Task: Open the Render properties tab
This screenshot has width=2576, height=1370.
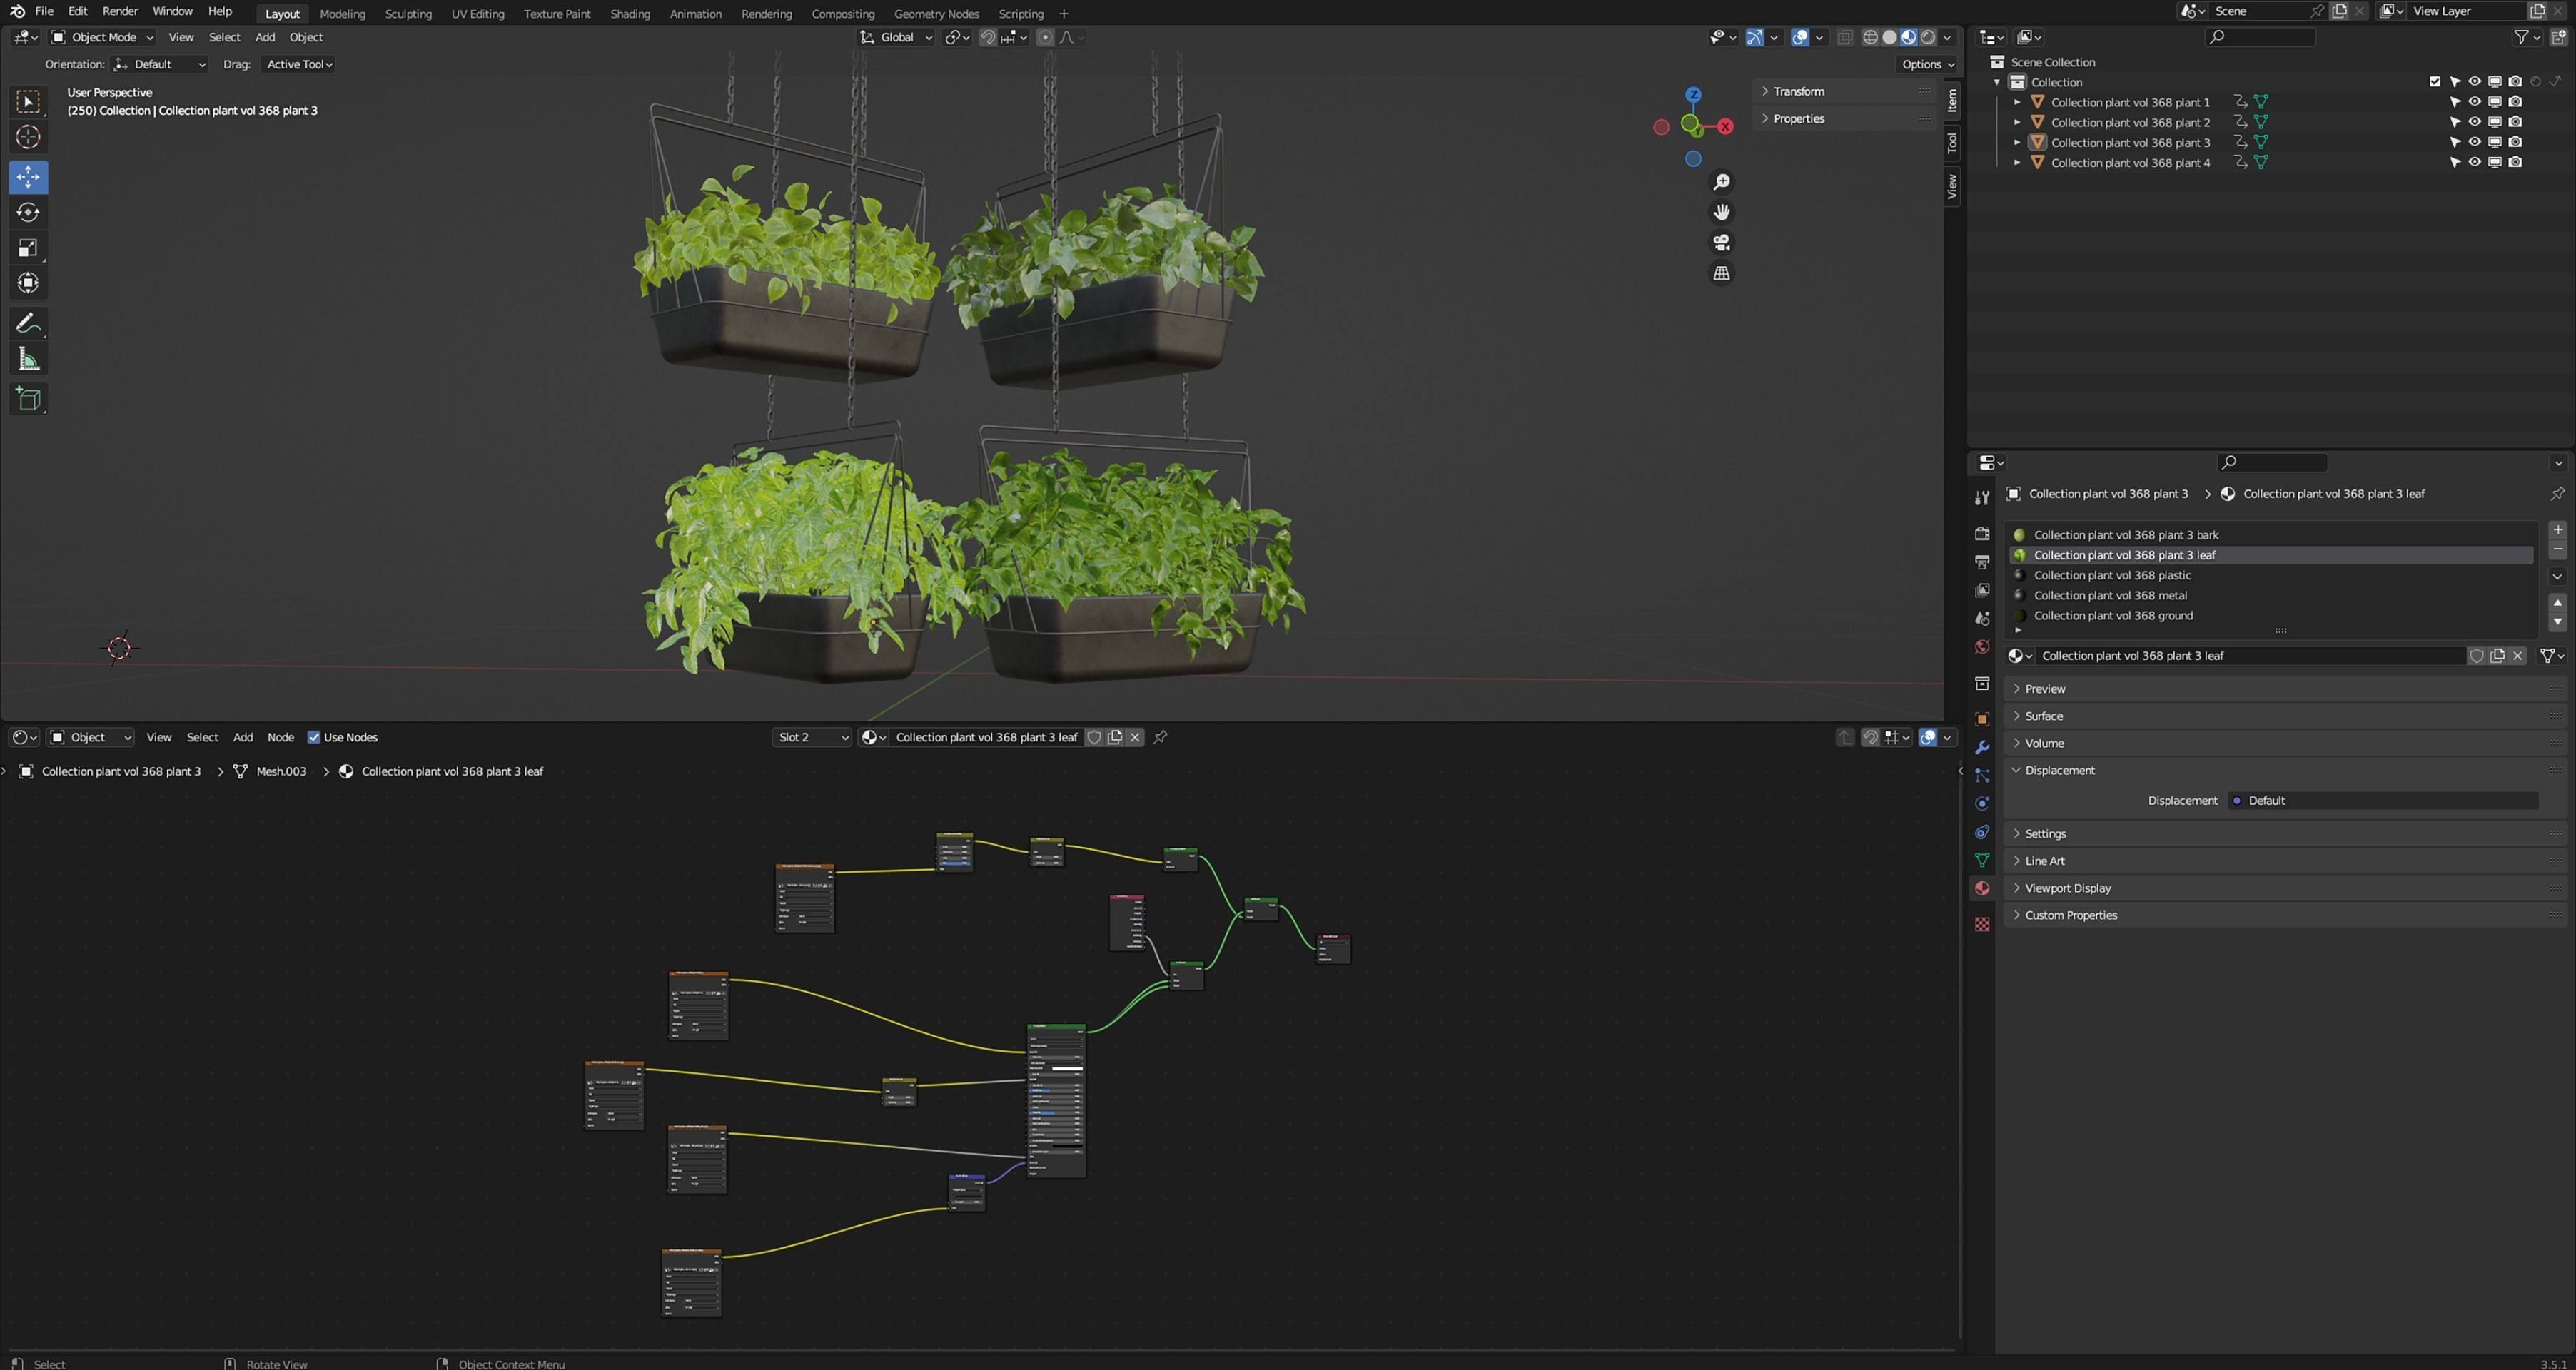Action: (1982, 534)
